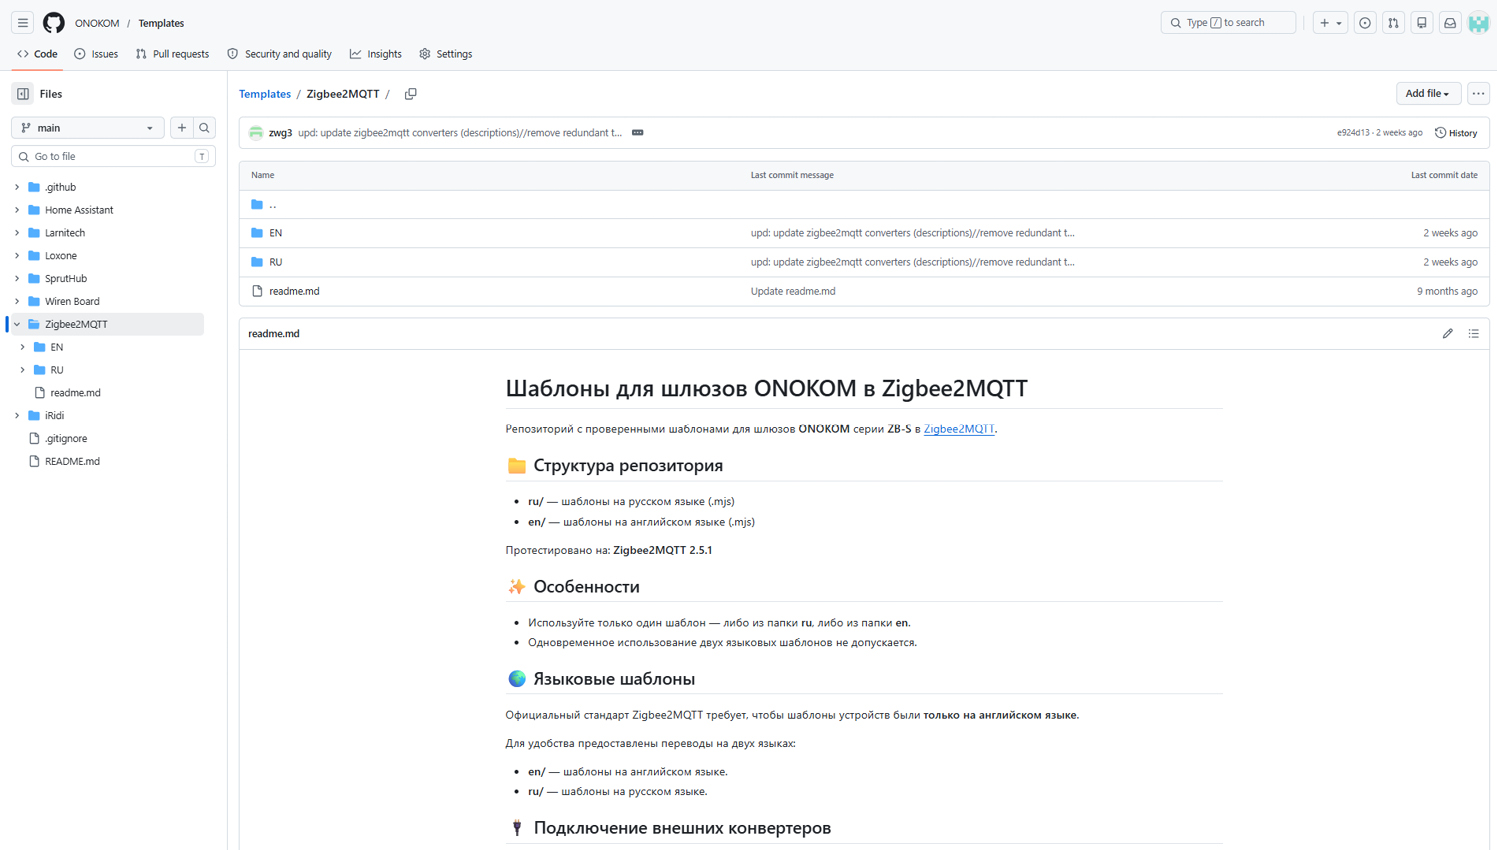The image size is (1497, 850).
Task: Open more options ellipsis next to Add file
Action: pyautogui.click(x=1478, y=93)
